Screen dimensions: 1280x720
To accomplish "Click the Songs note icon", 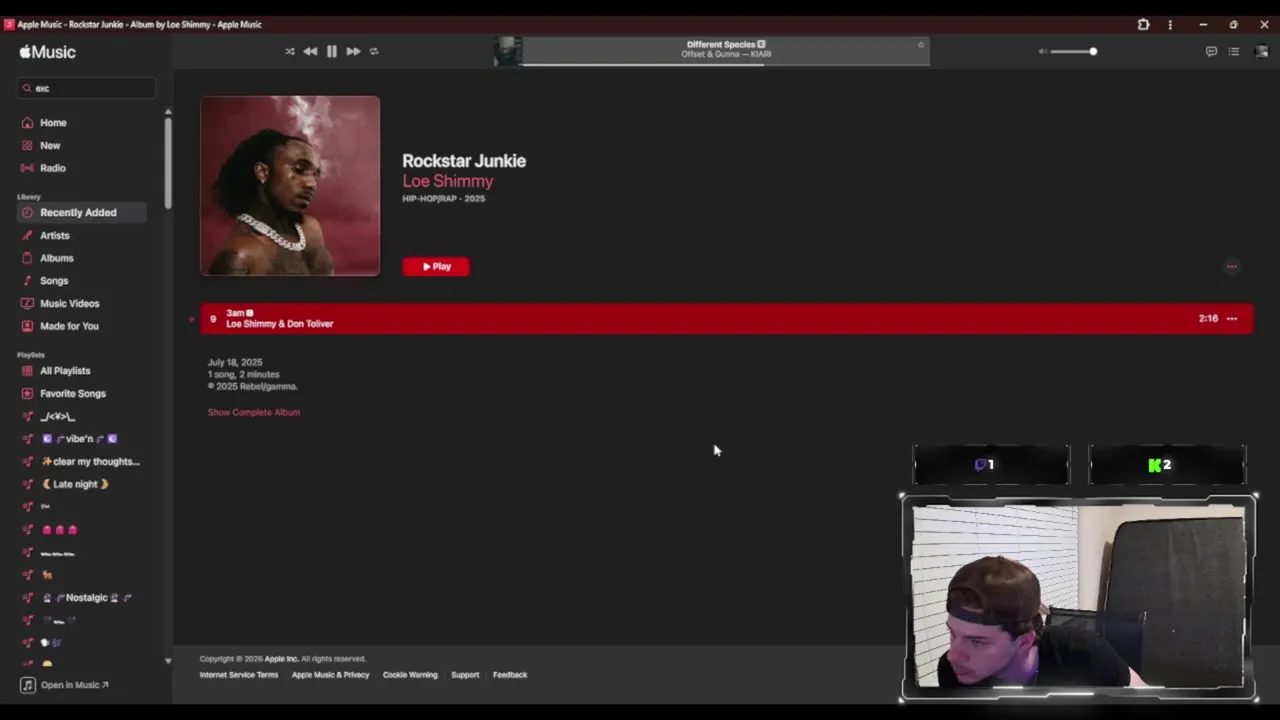I will [x=27, y=281].
